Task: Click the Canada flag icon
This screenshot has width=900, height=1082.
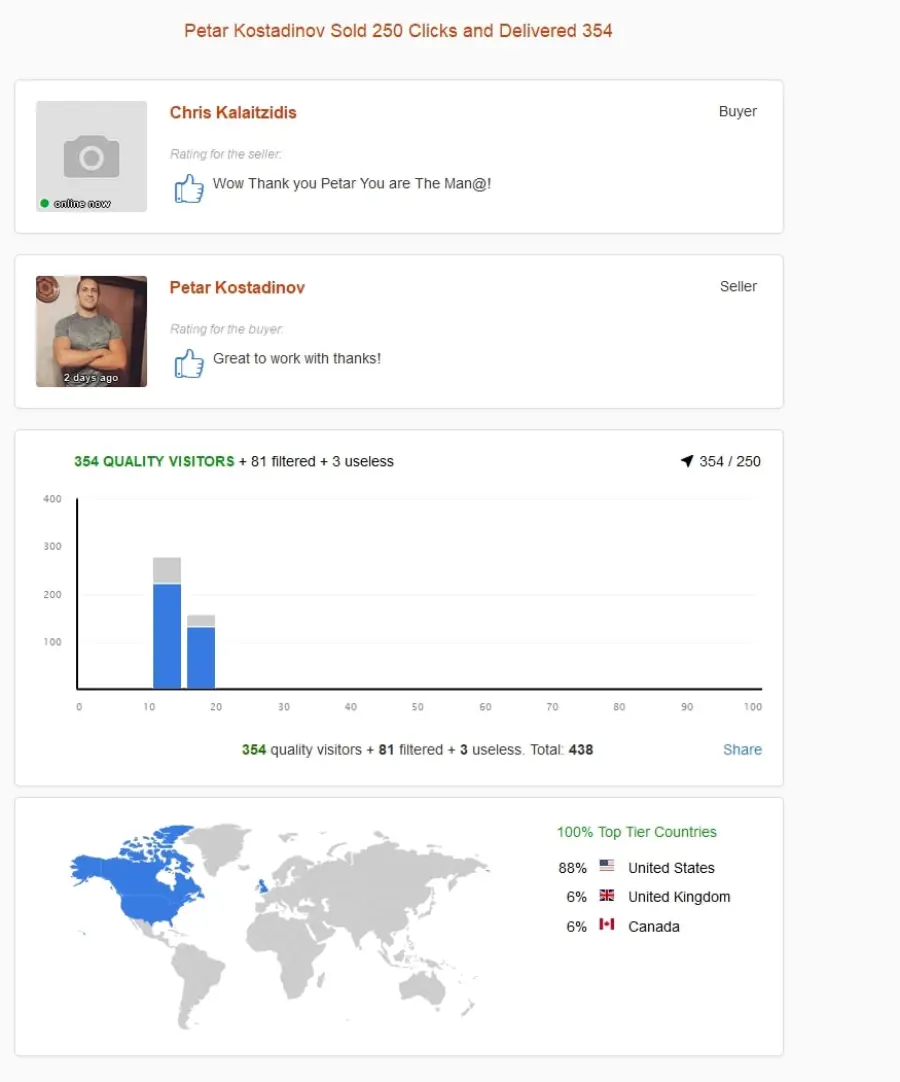Action: pos(607,924)
